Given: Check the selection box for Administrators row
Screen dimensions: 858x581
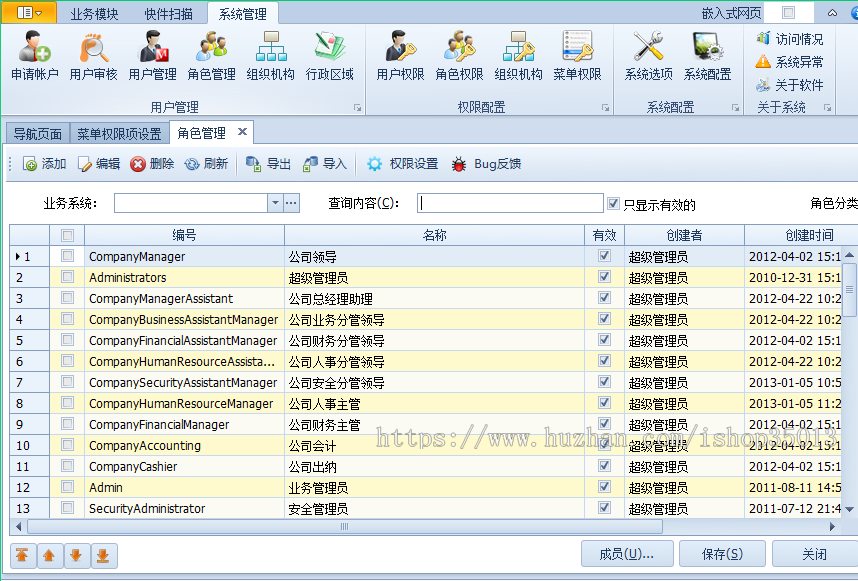Looking at the screenshot, I should pos(67,277).
